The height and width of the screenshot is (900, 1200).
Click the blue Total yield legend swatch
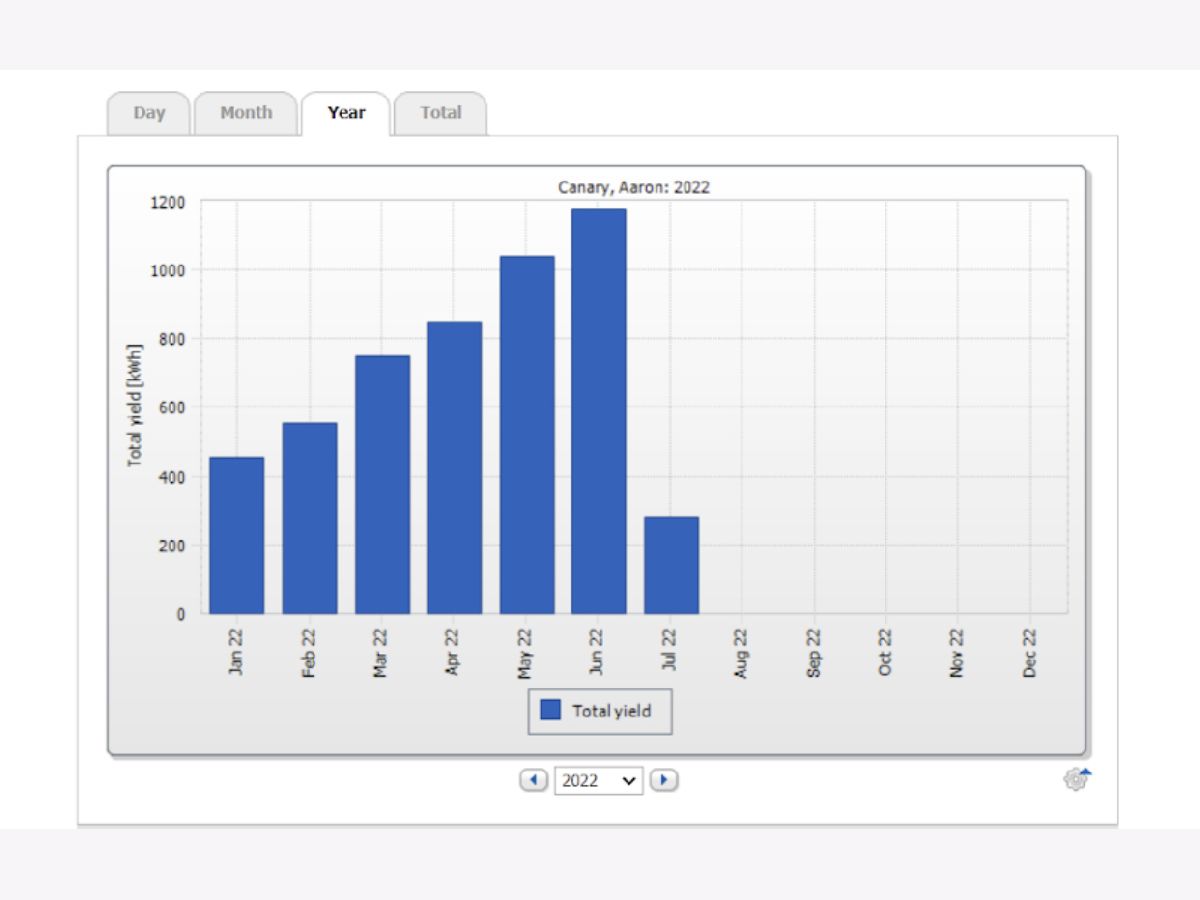tap(550, 710)
